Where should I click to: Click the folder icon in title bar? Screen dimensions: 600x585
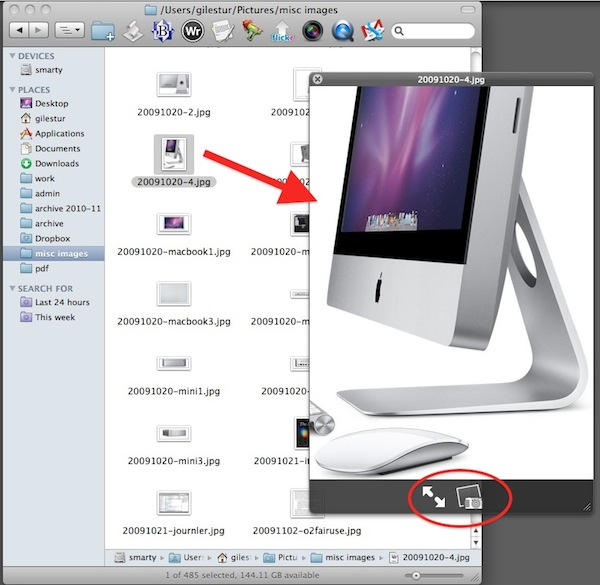151,10
